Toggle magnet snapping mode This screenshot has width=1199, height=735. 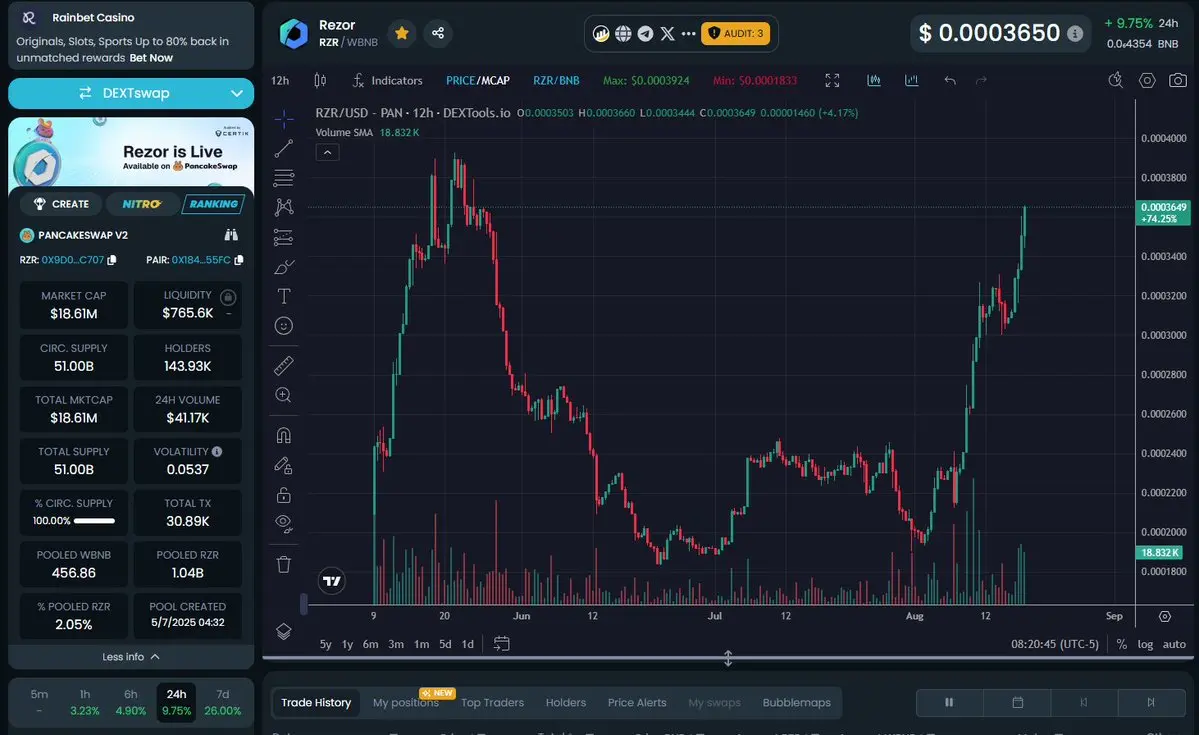(284, 436)
